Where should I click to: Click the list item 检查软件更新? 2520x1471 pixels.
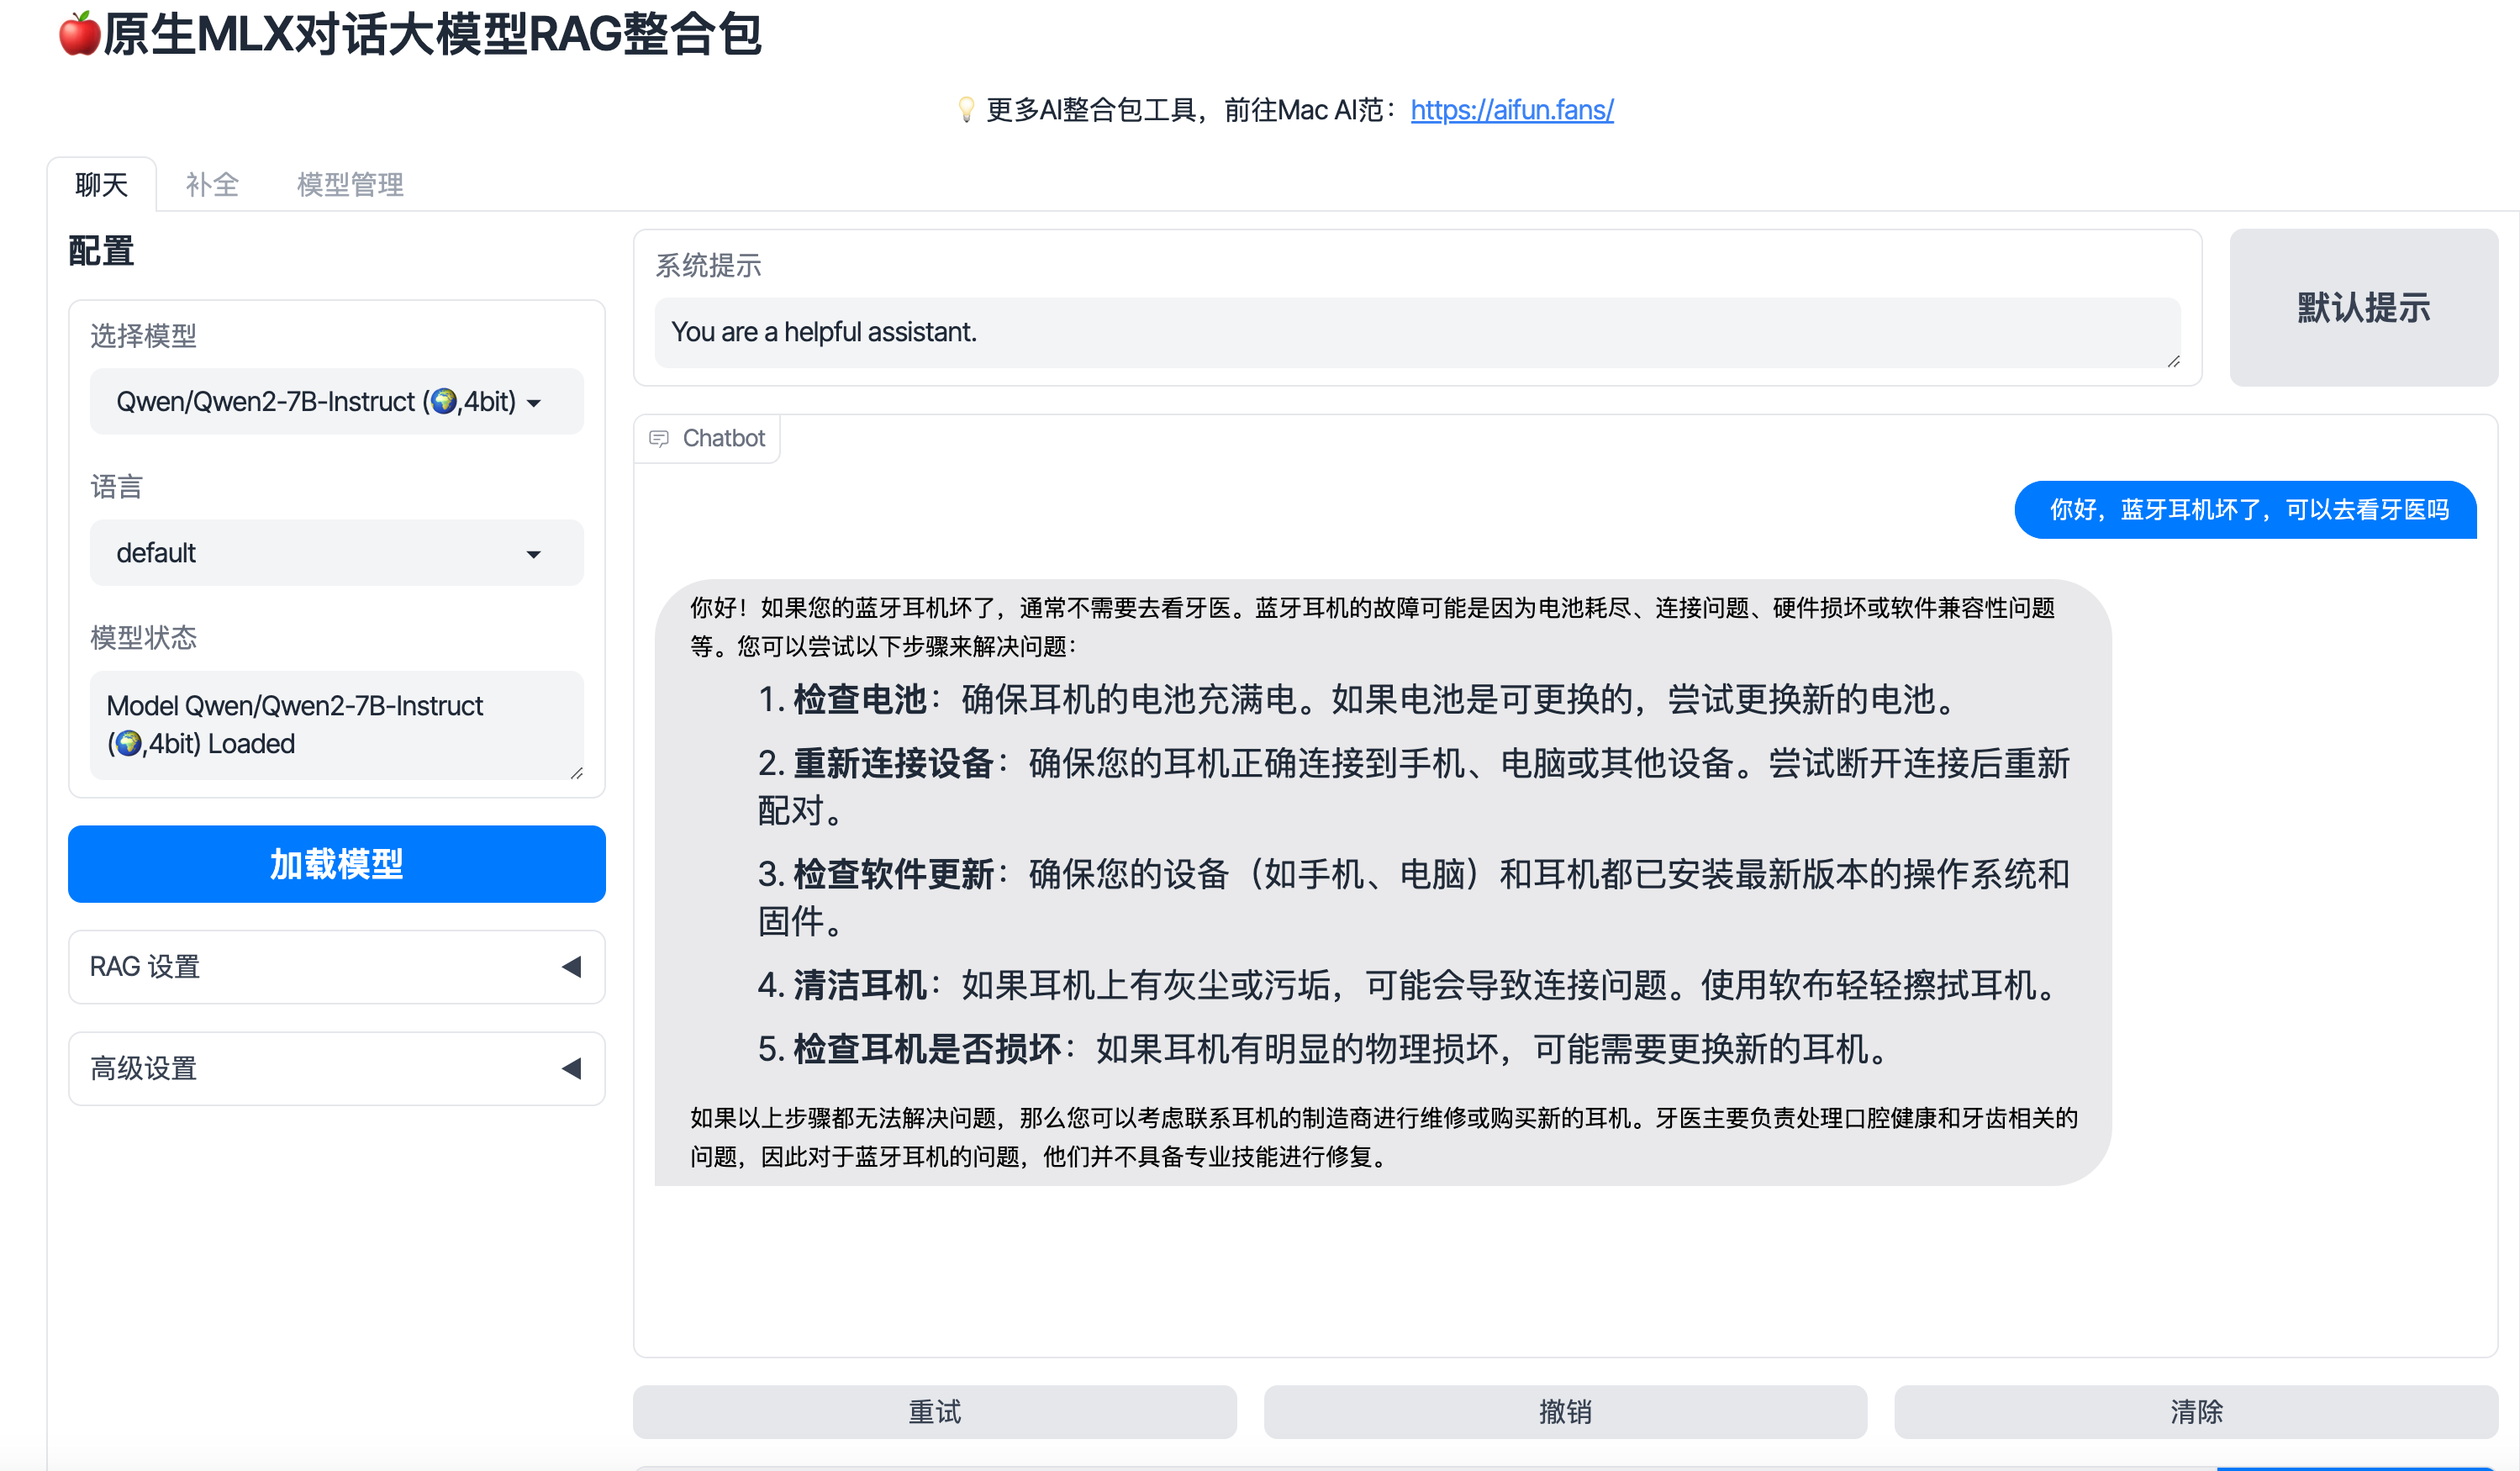pos(1413,897)
